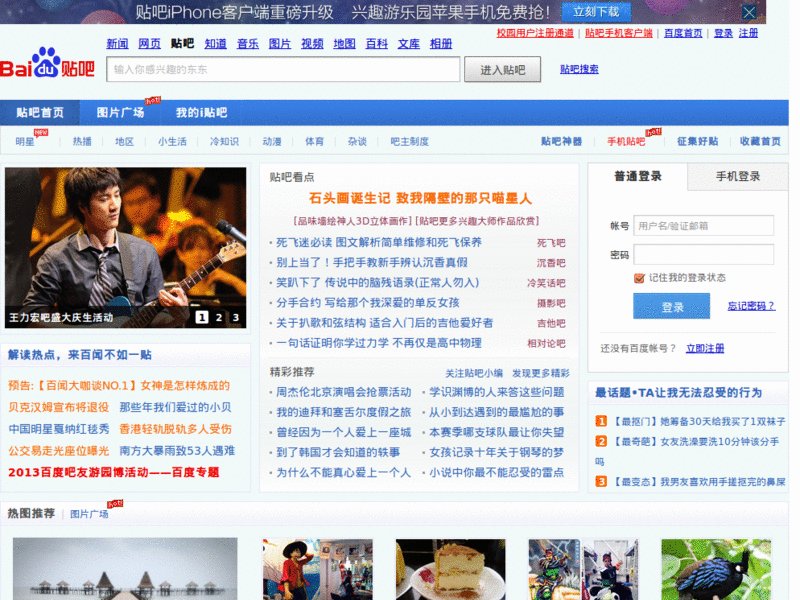Open 视频 in top navigation
The height and width of the screenshot is (600, 800).
click(312, 44)
